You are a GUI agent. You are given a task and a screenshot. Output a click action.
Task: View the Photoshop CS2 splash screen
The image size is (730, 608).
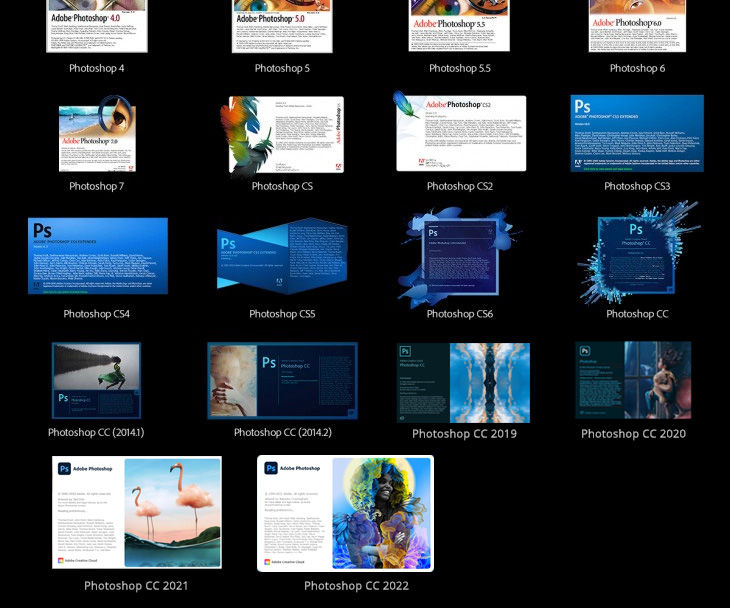pos(460,131)
